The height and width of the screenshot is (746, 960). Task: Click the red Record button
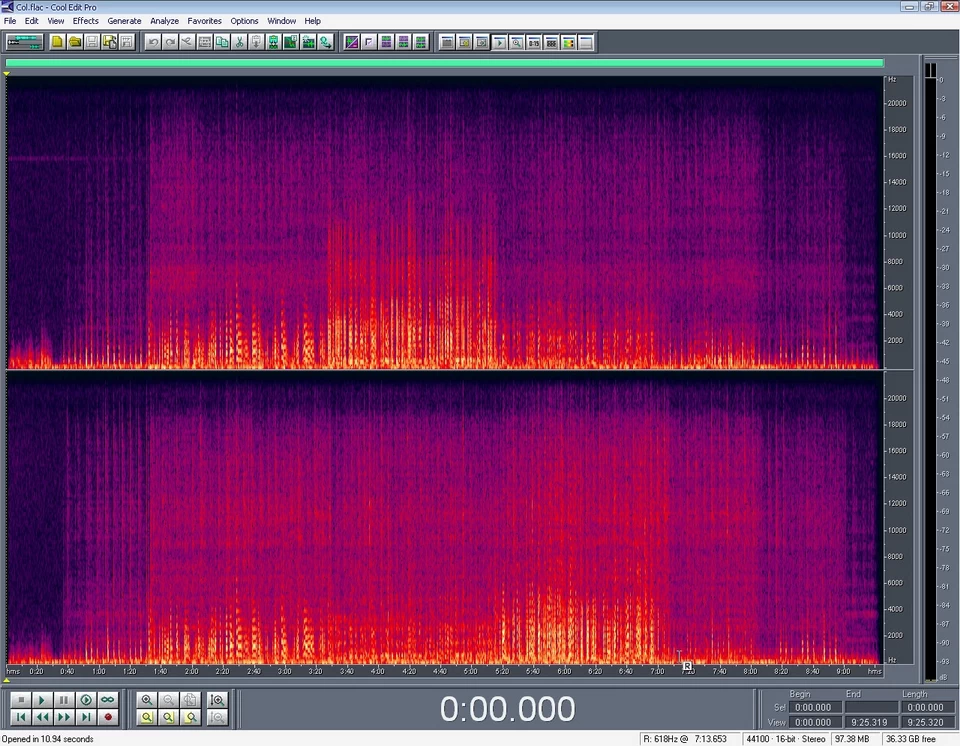point(108,717)
